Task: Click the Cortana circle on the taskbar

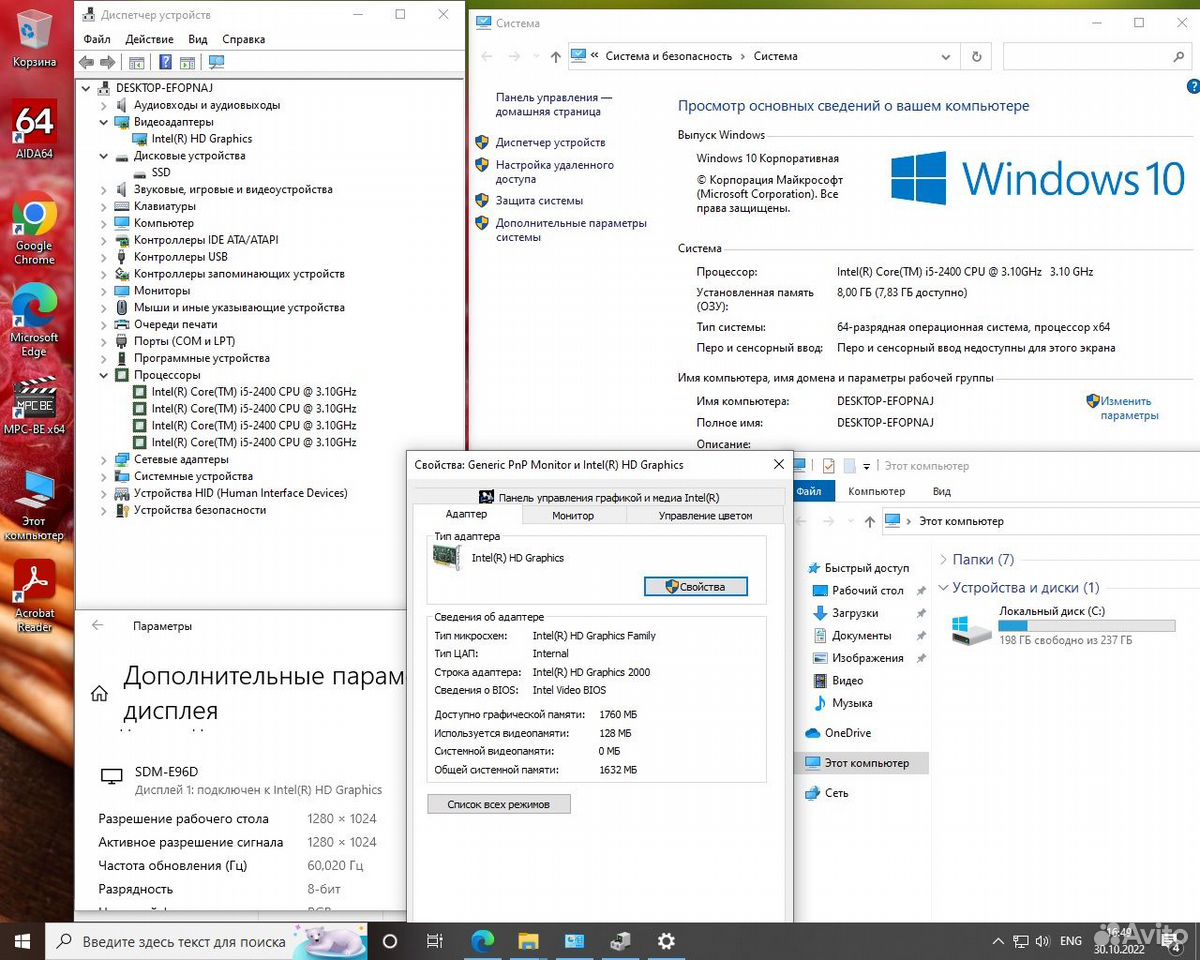Action: tap(390, 941)
